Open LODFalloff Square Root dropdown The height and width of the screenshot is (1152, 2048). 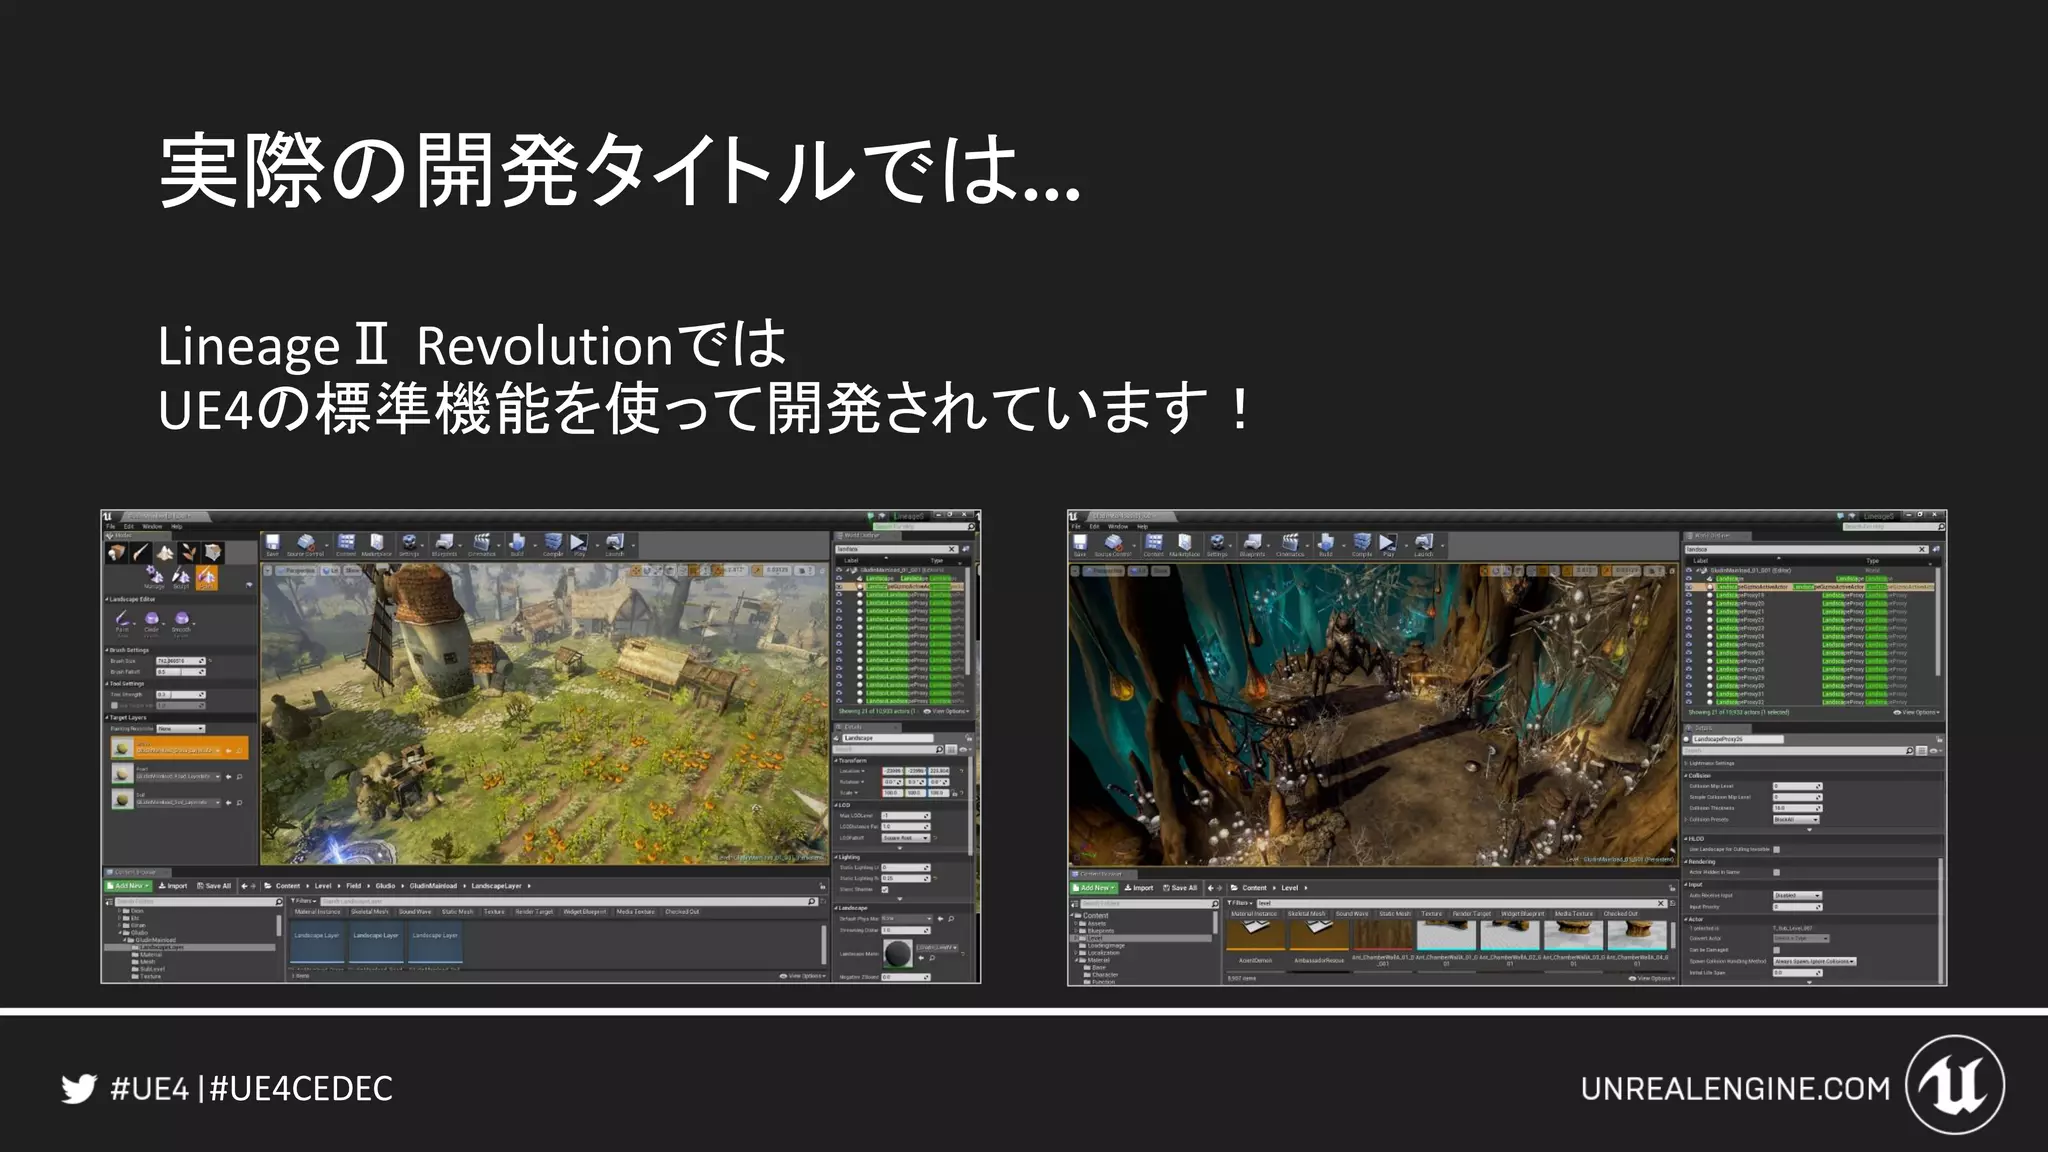pyautogui.click(x=905, y=838)
